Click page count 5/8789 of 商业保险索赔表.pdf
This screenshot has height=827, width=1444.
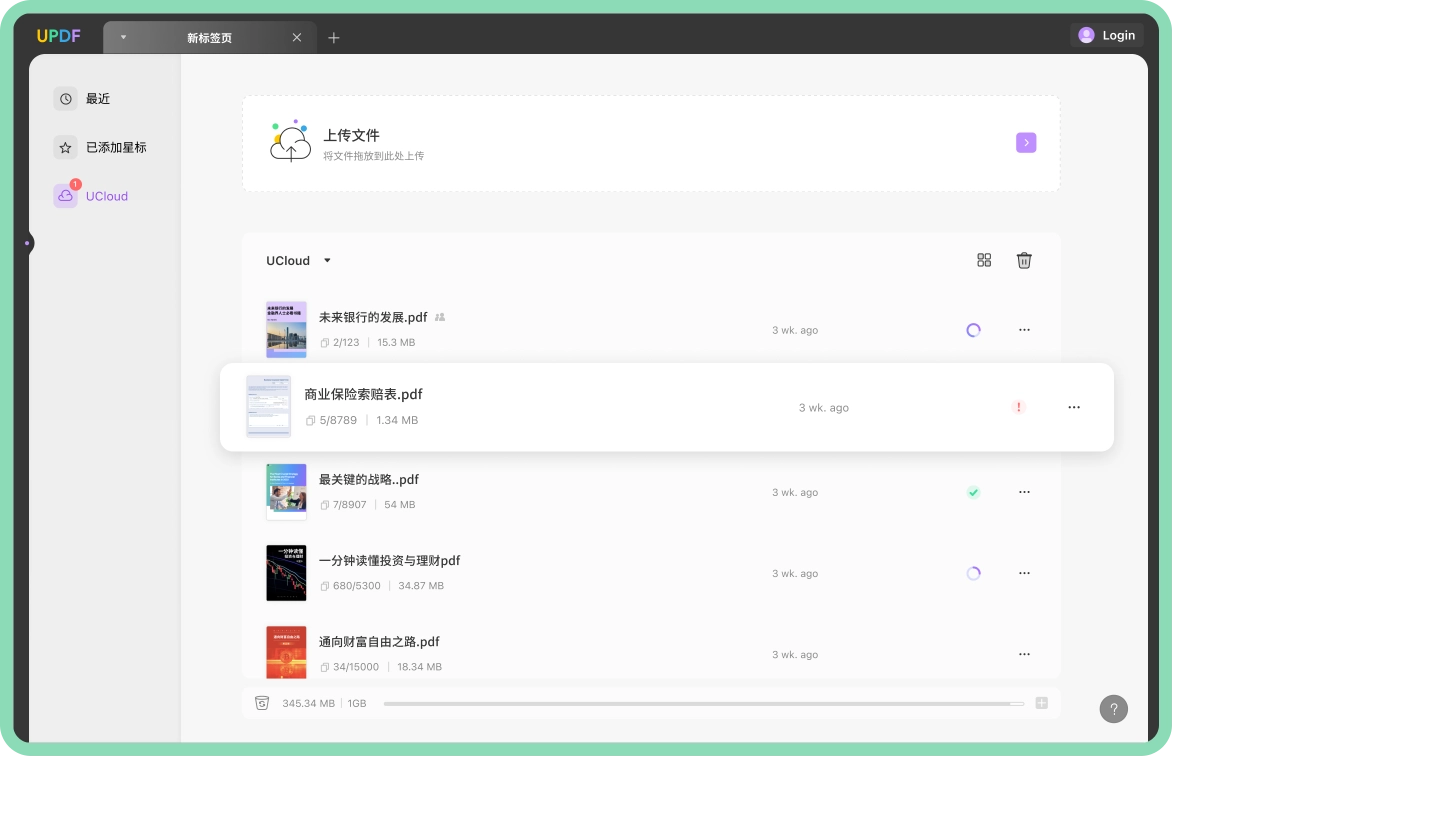tap(338, 420)
